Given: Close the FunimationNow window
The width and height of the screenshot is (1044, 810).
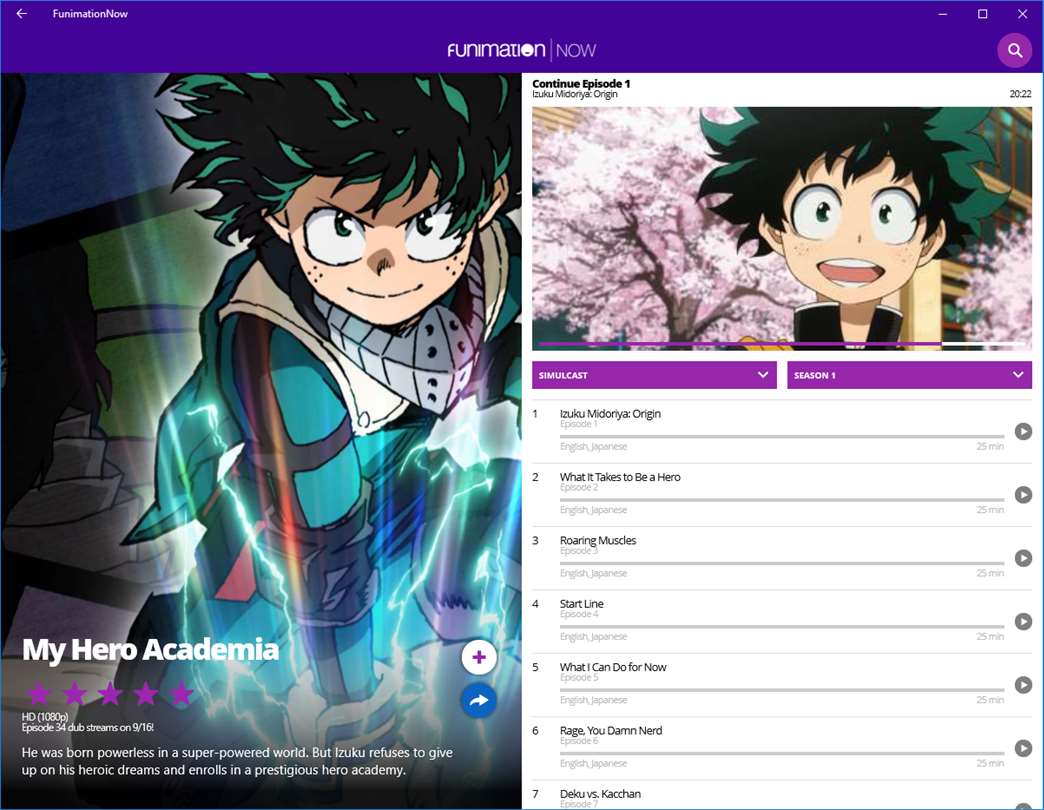Looking at the screenshot, I should tap(1022, 13).
